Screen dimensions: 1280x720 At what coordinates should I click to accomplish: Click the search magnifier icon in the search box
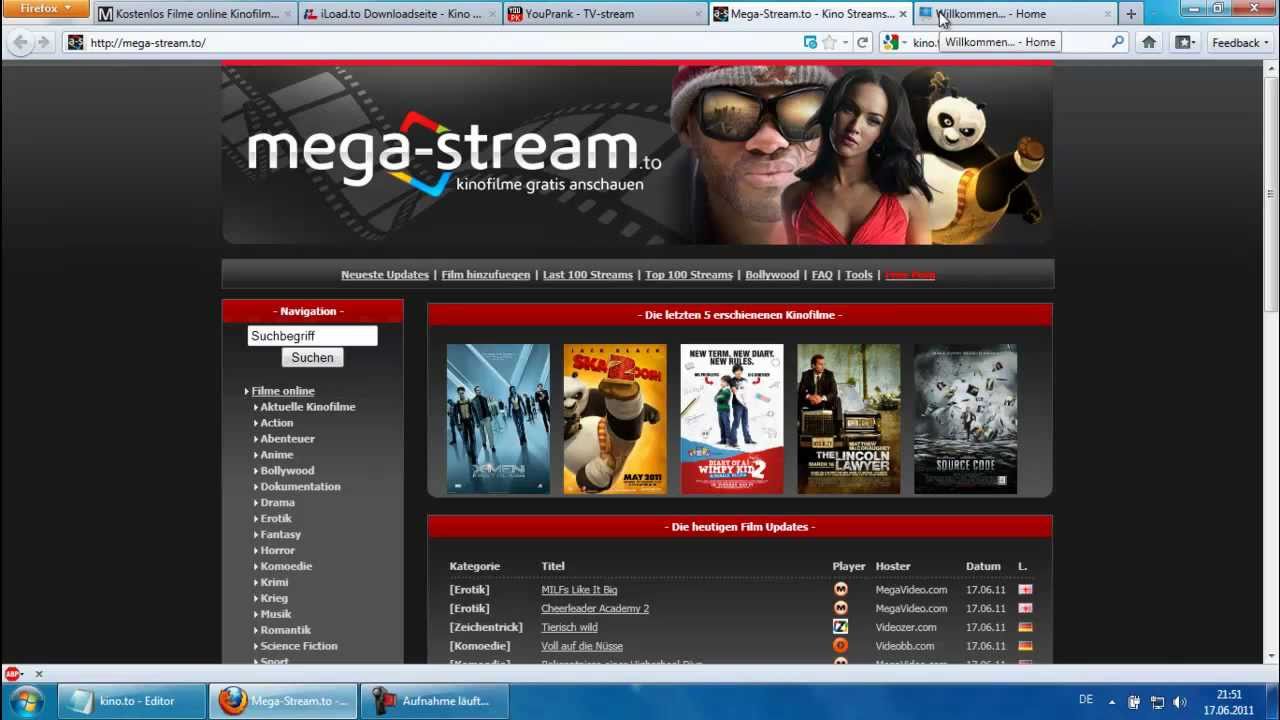point(1118,42)
